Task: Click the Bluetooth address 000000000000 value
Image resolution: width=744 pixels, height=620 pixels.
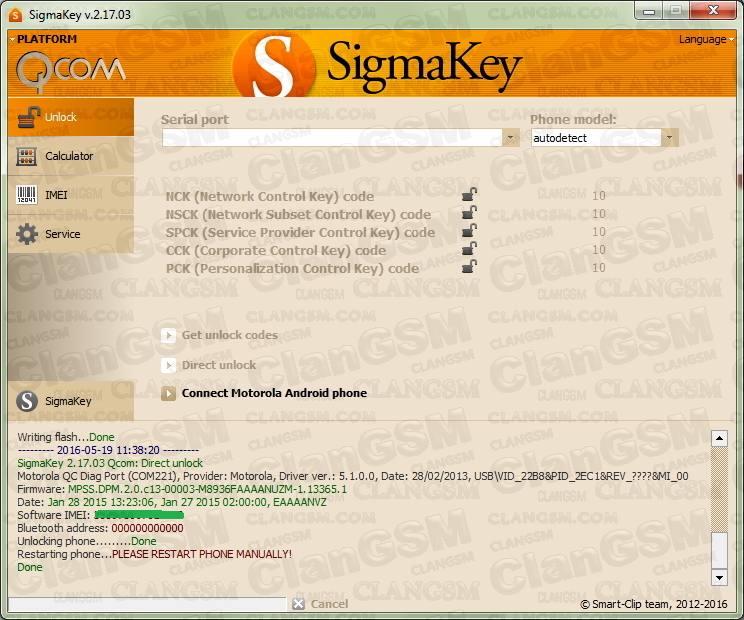Action: 147,528
